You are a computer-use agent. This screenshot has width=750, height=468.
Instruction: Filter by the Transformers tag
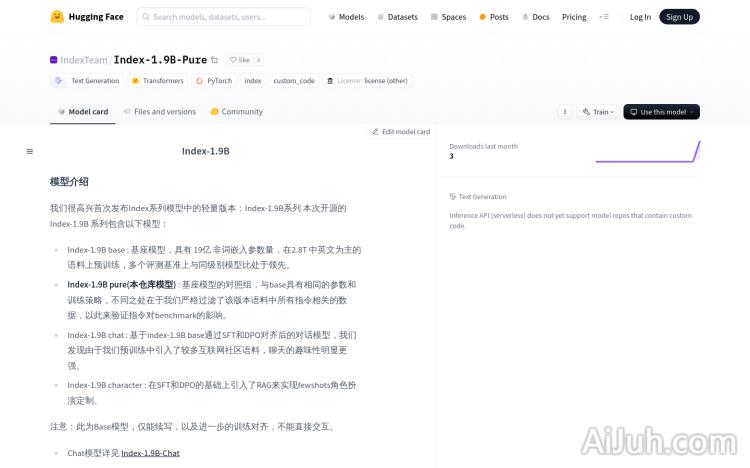click(x=158, y=81)
